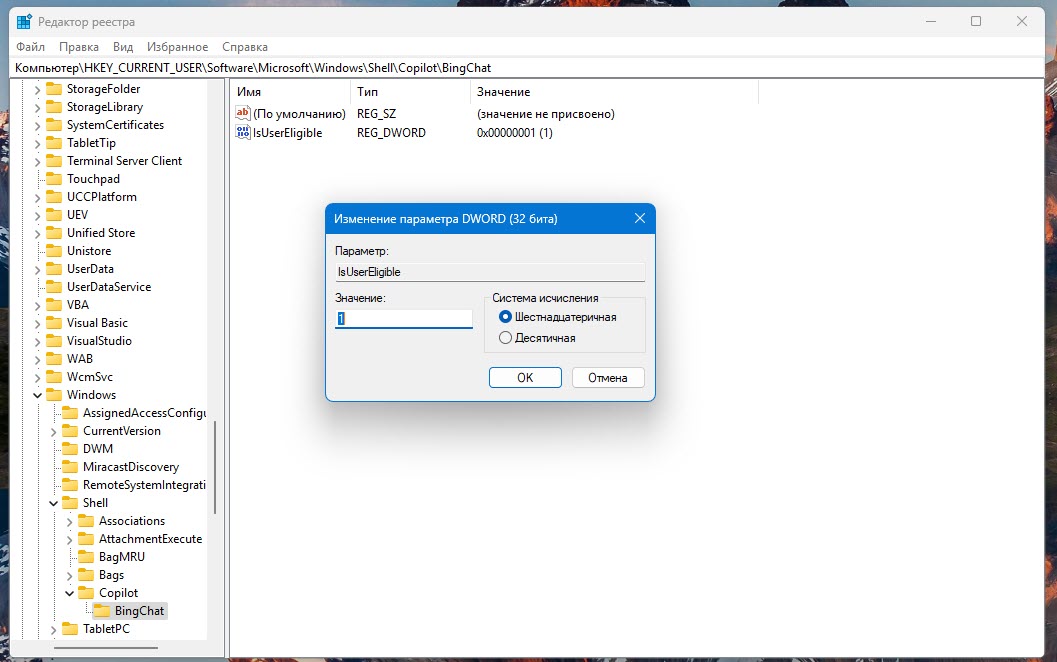1057x662 pixels.
Task: Select Шестнадцатеричная radio button
Action: tap(505, 317)
